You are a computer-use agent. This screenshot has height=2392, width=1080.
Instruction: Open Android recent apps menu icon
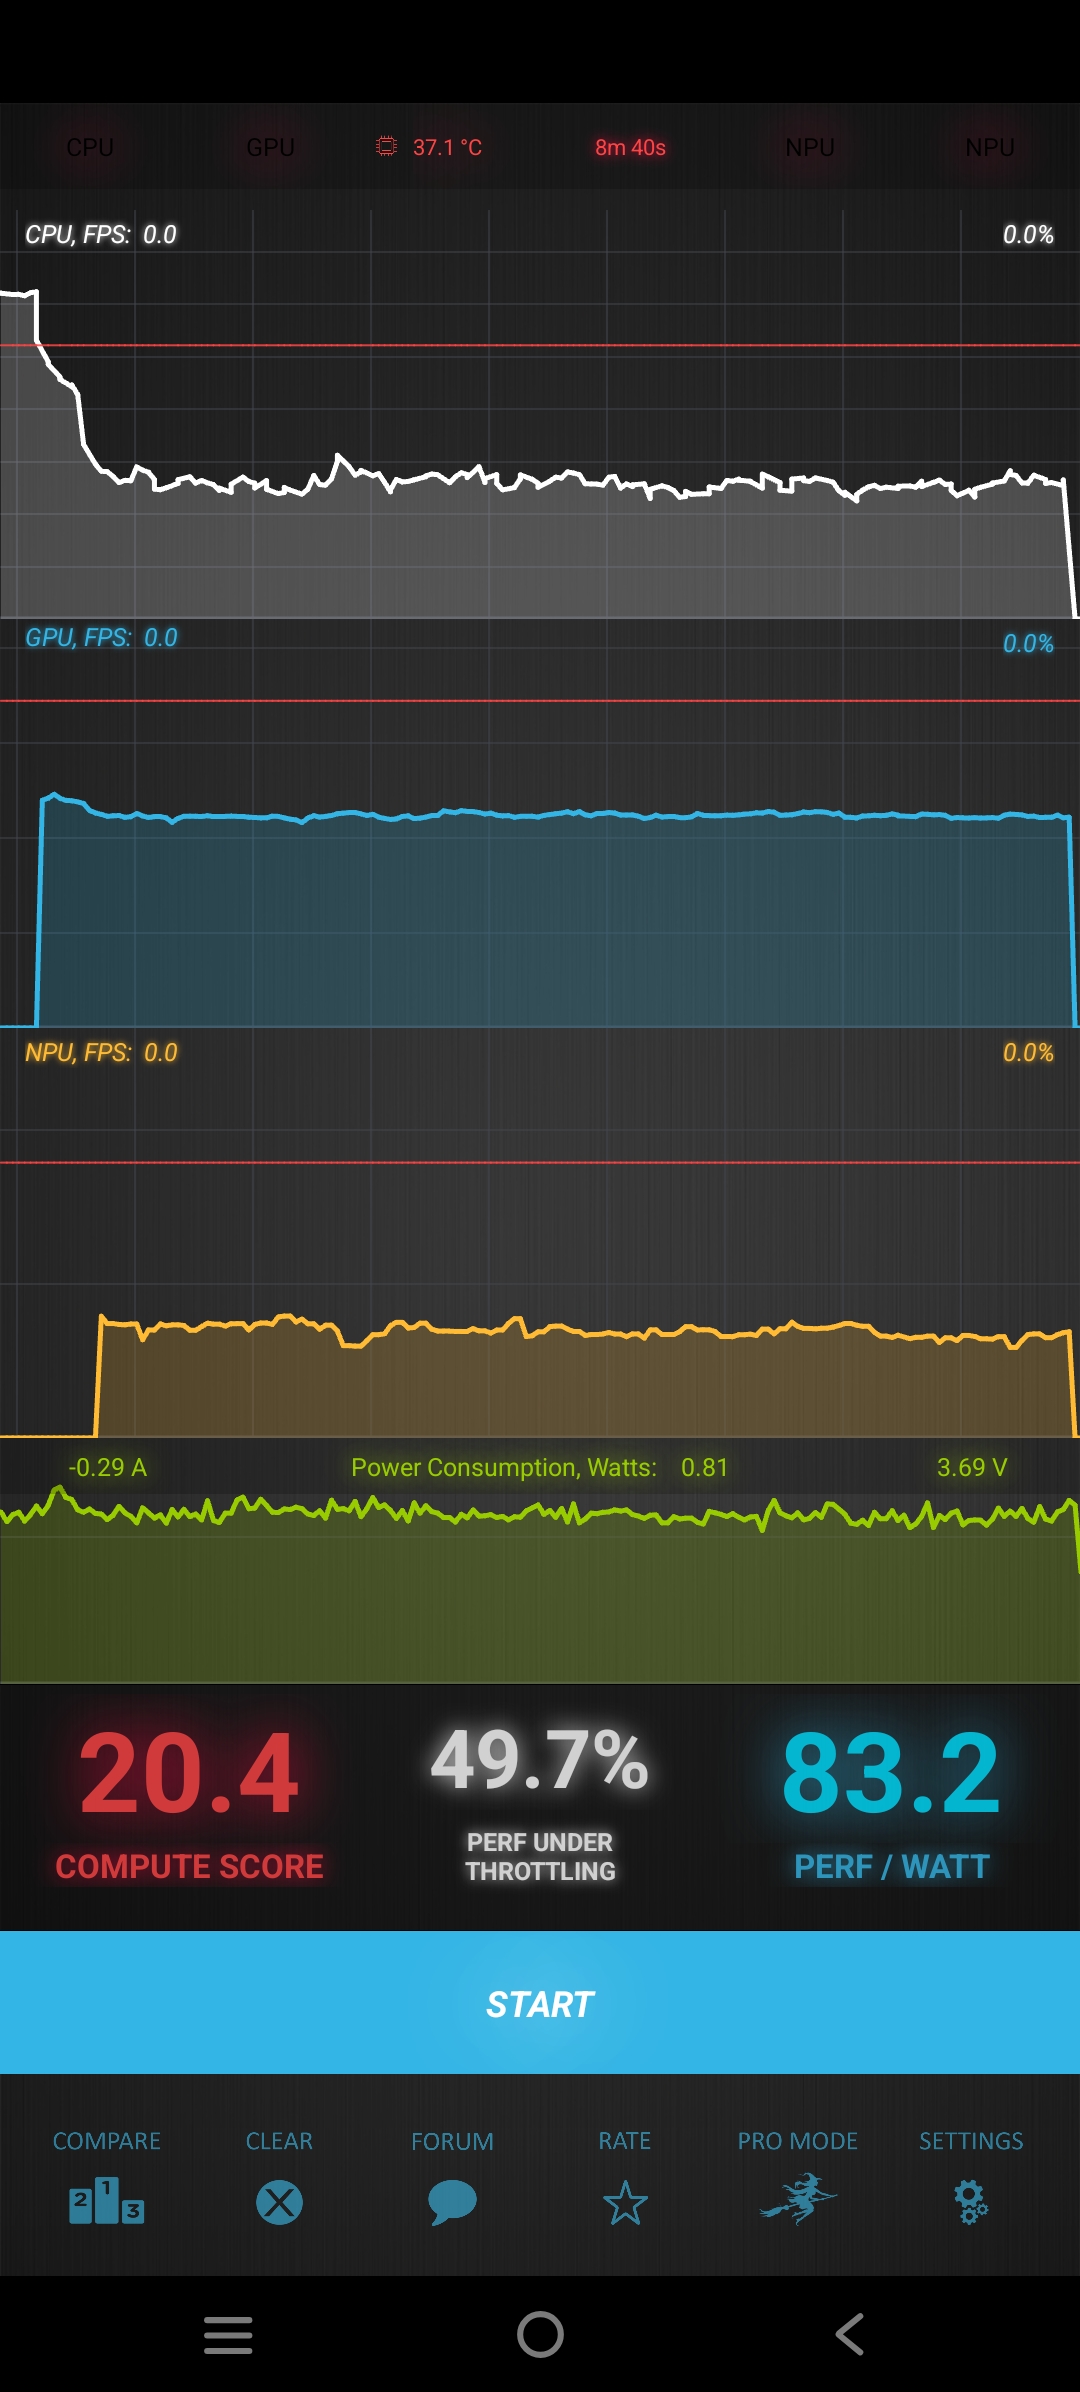click(x=228, y=2335)
